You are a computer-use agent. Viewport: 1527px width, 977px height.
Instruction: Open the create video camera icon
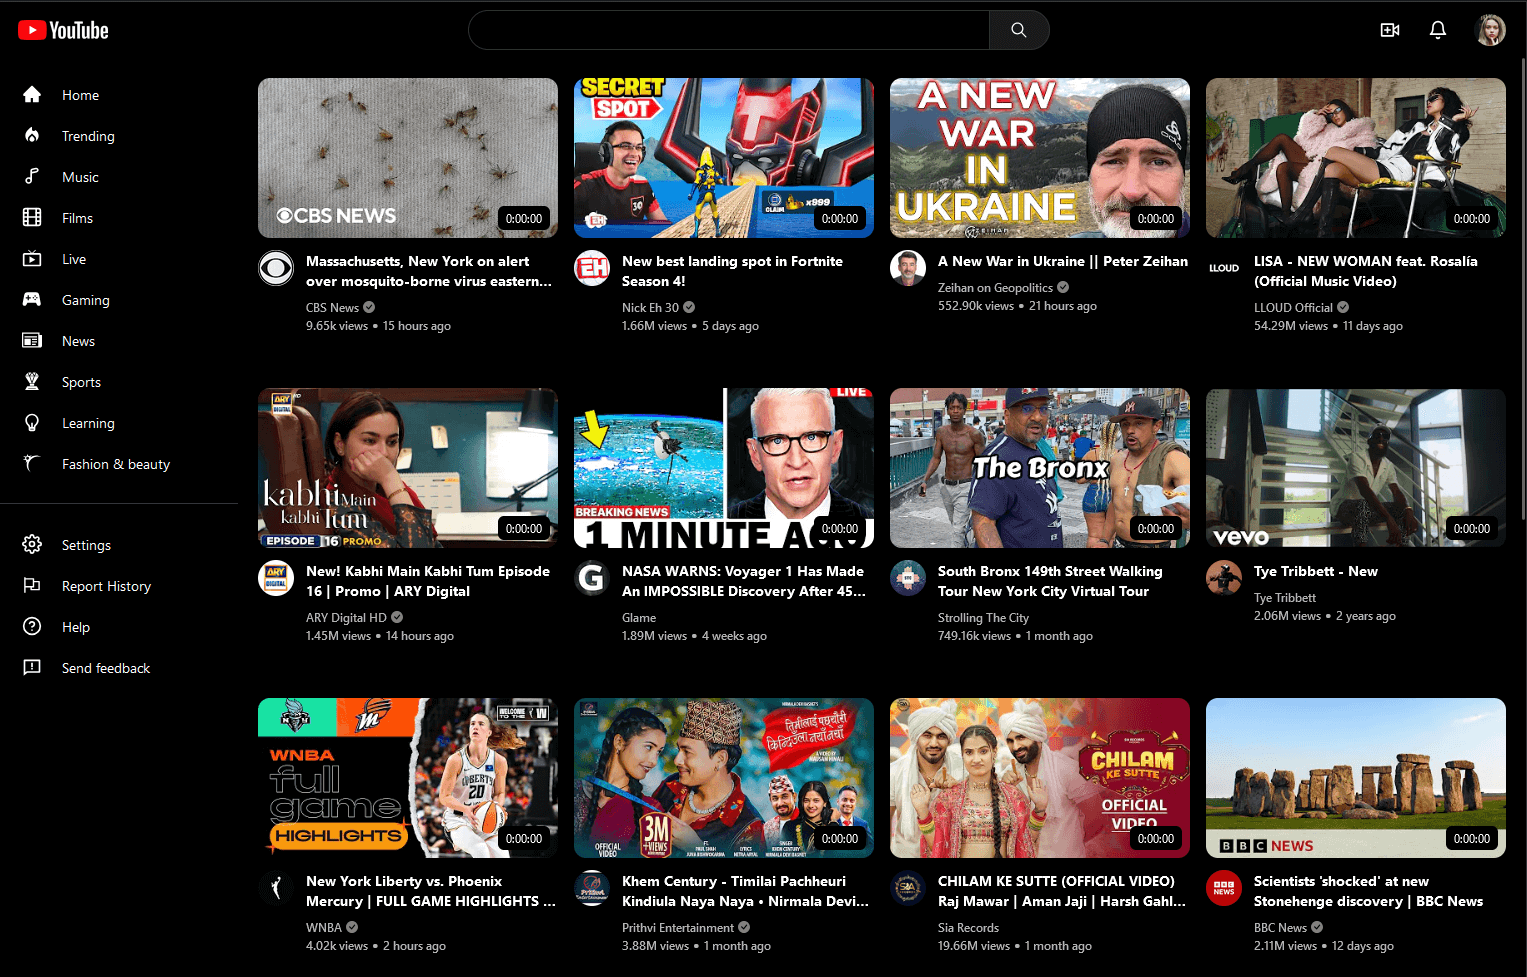[1390, 30]
